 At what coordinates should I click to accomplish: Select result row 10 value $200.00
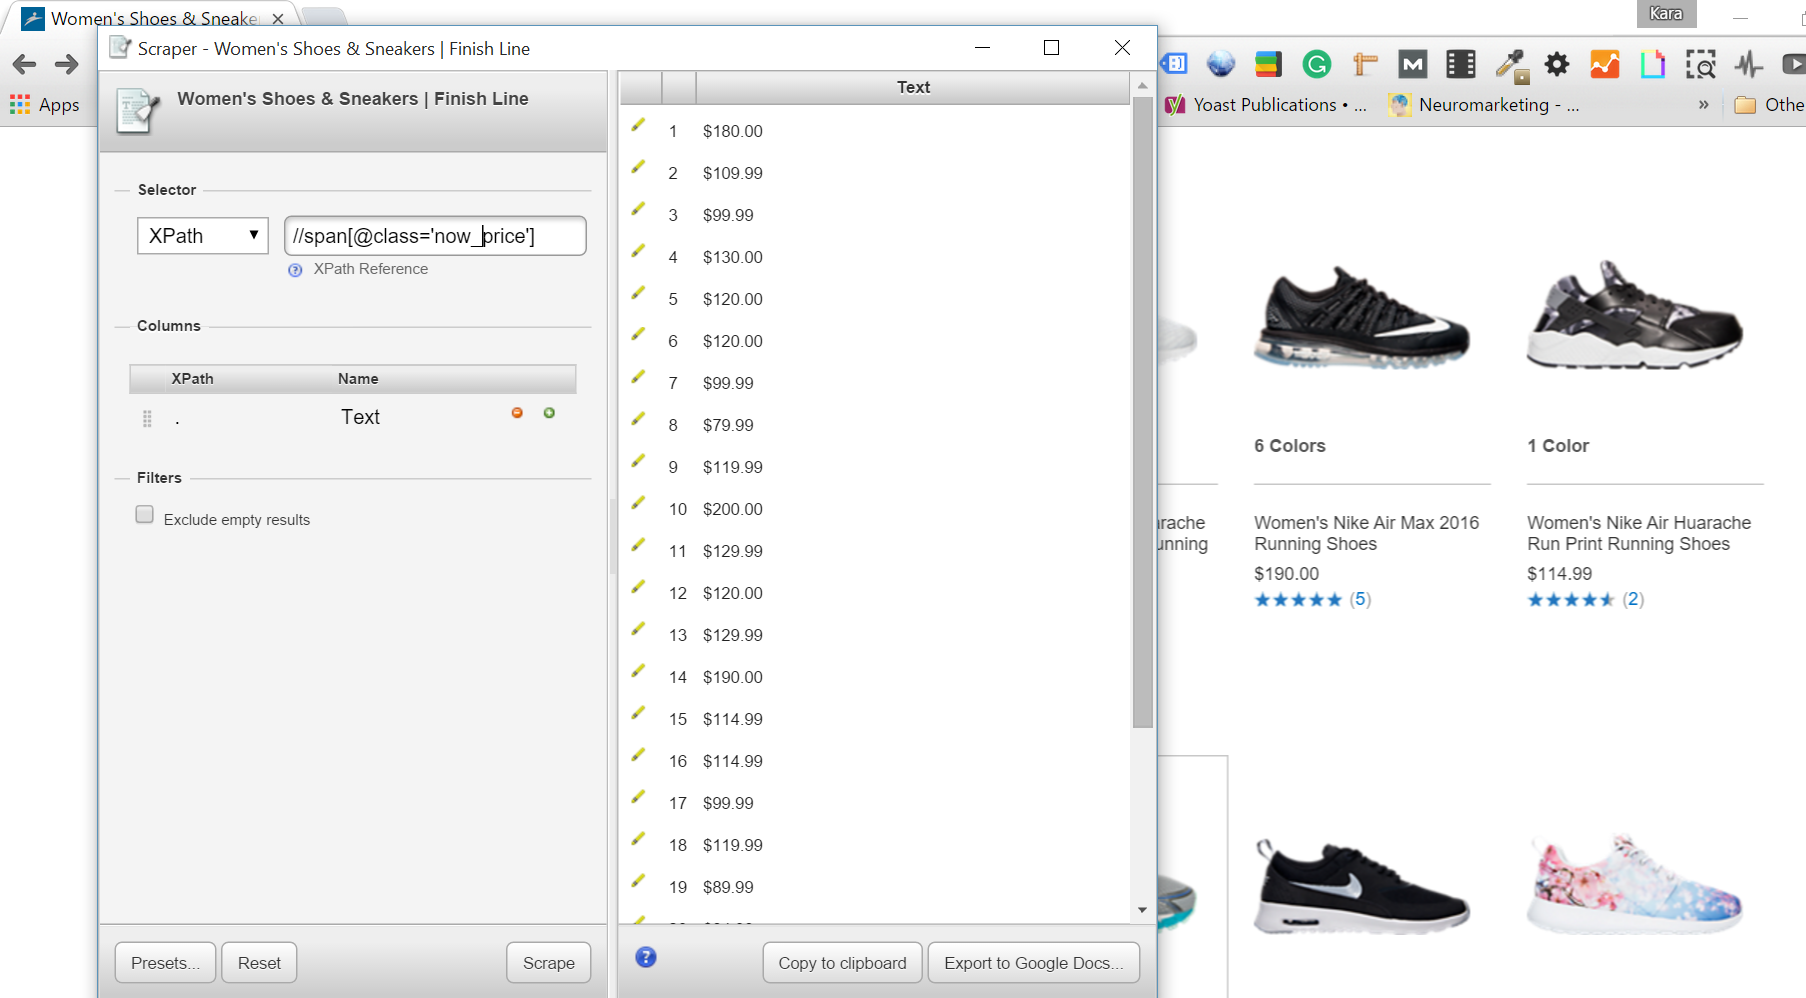click(733, 509)
